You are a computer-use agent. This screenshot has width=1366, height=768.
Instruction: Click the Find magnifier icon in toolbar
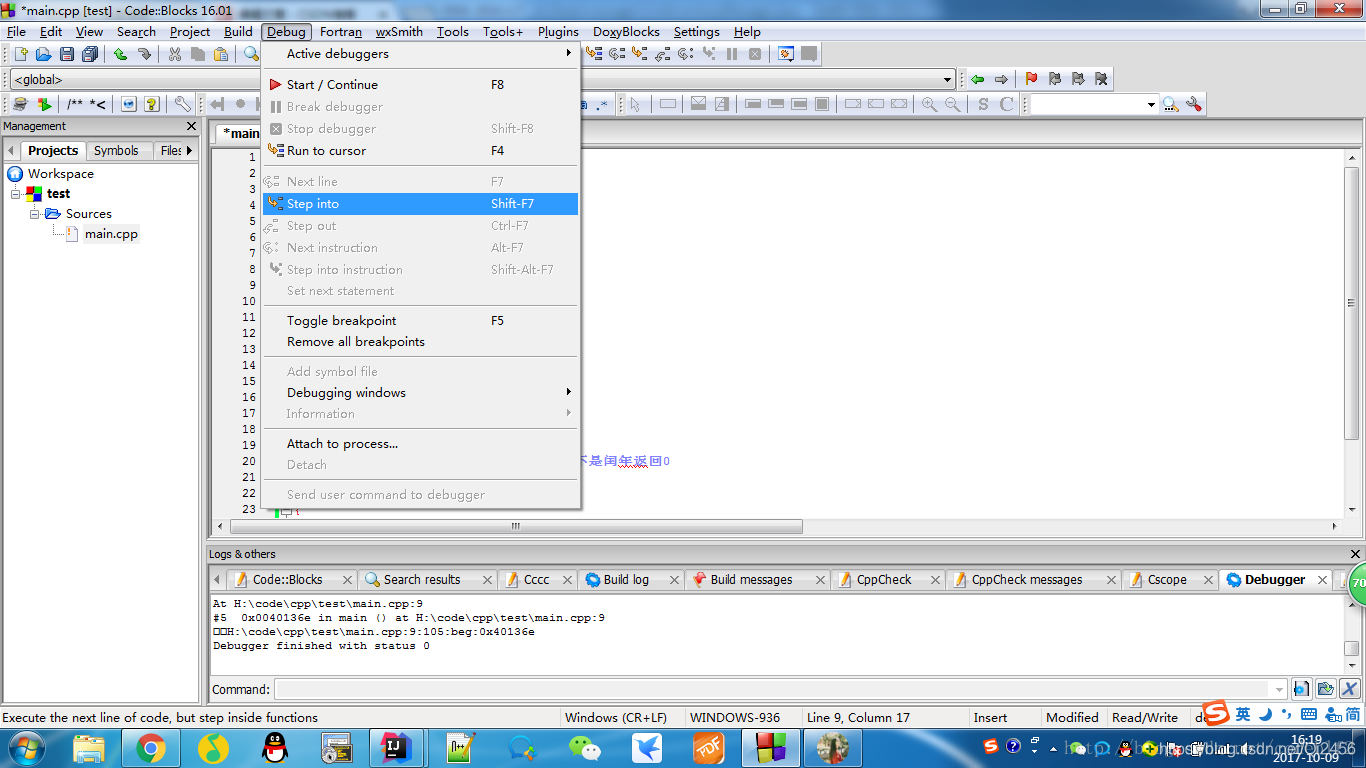(251, 54)
